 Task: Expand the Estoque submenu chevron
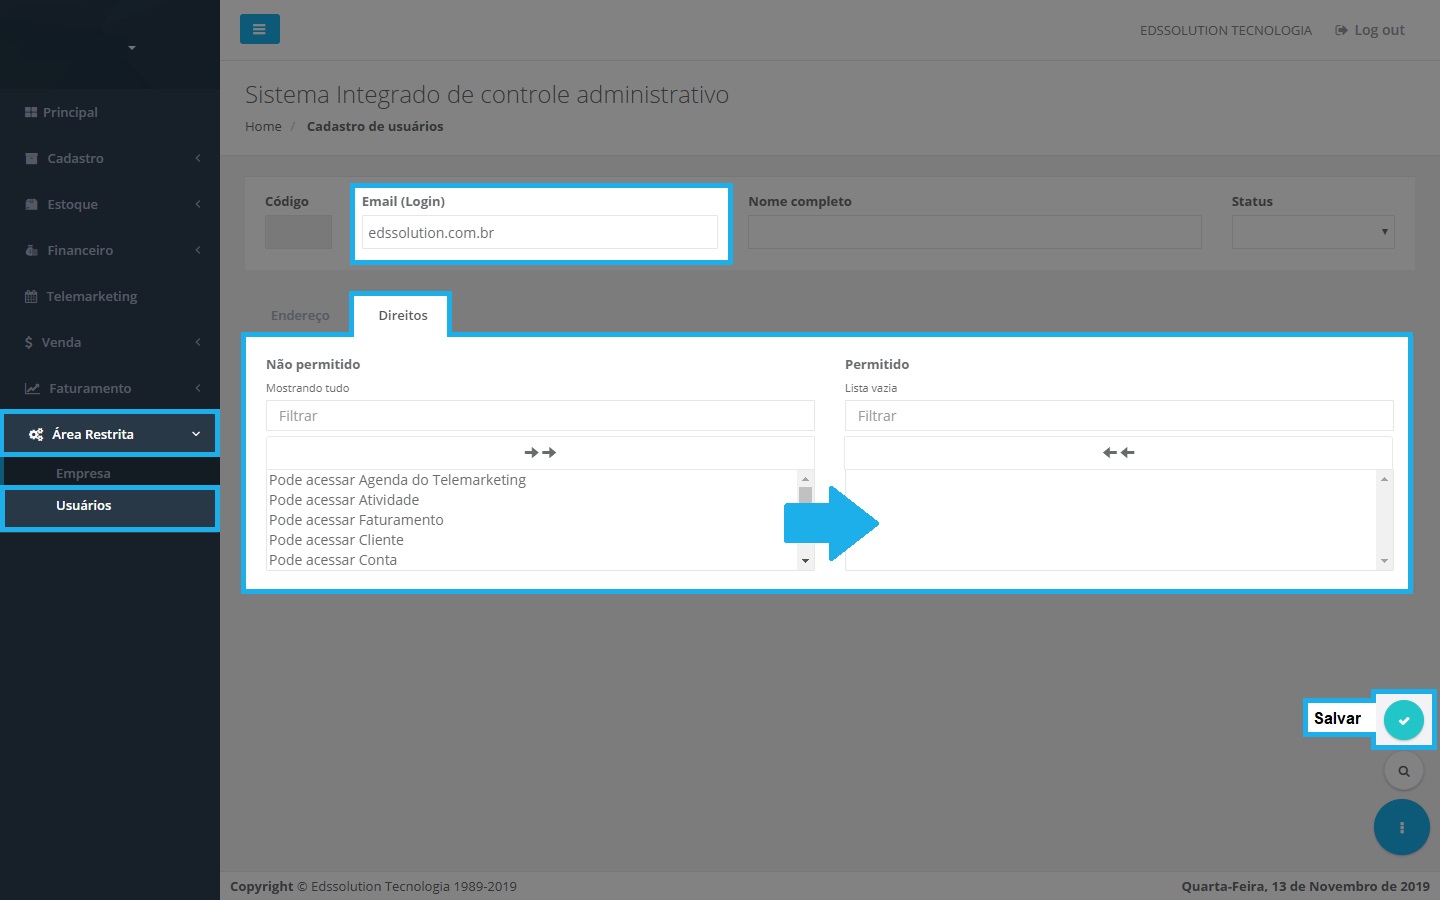(198, 204)
